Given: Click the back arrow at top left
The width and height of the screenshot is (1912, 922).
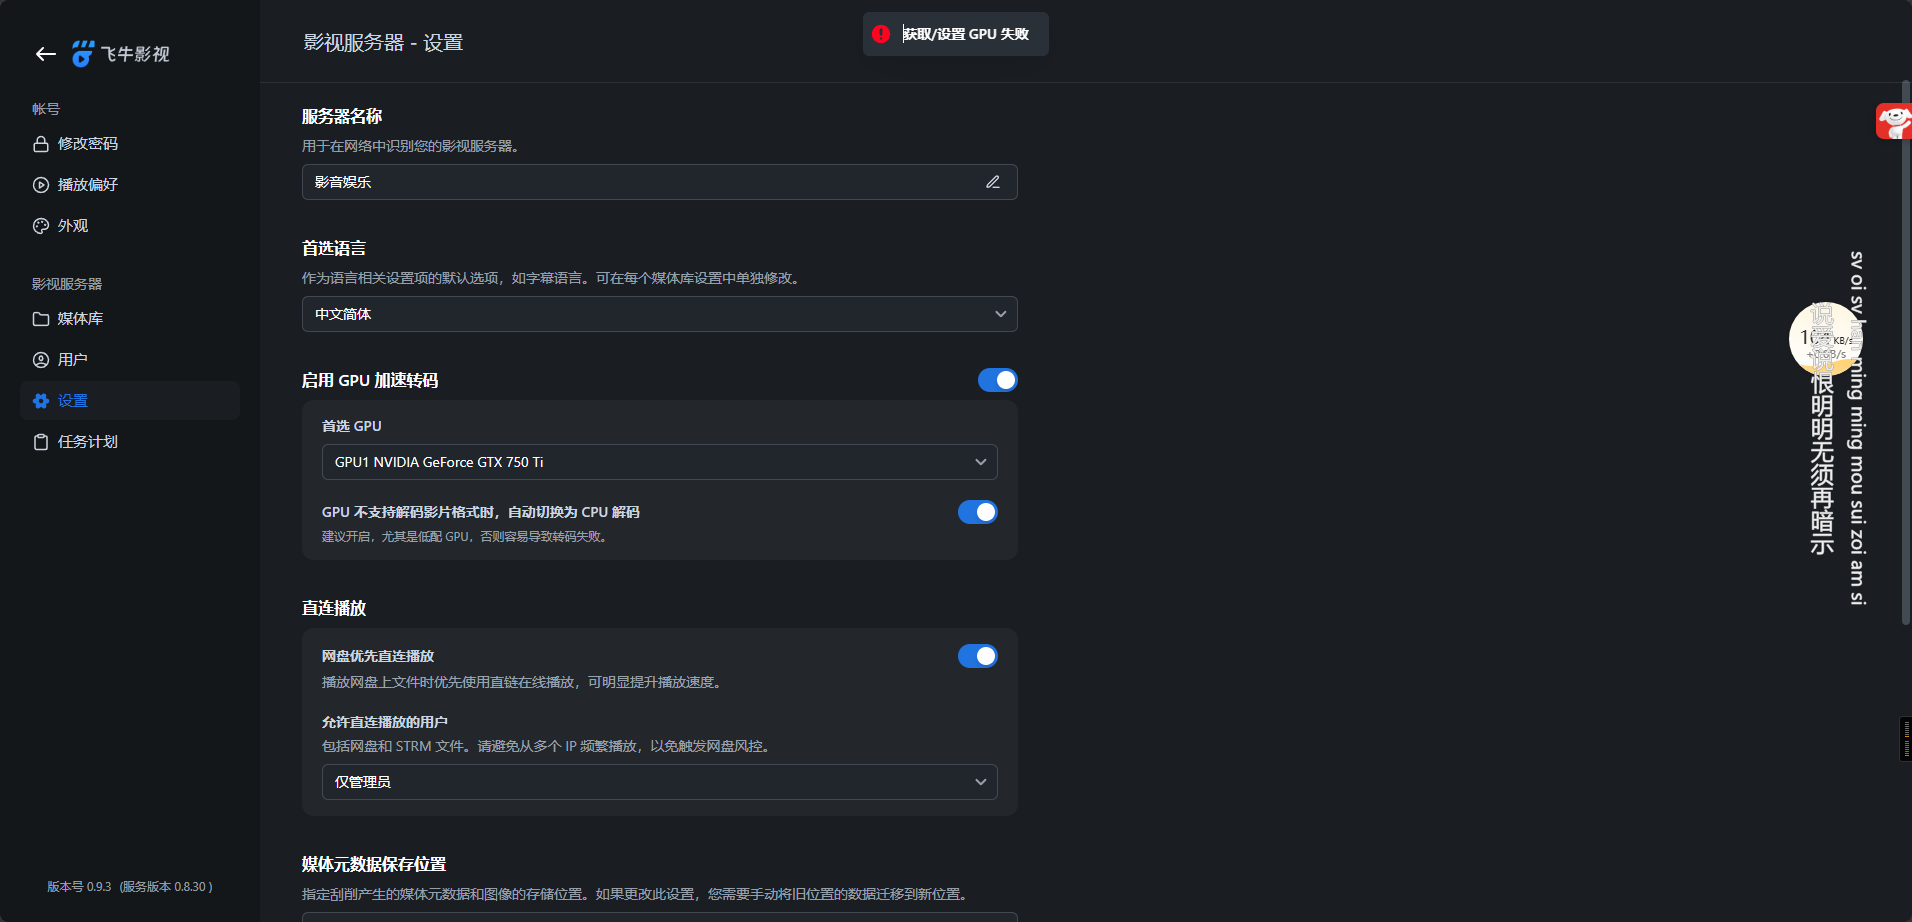Looking at the screenshot, I should (45, 54).
